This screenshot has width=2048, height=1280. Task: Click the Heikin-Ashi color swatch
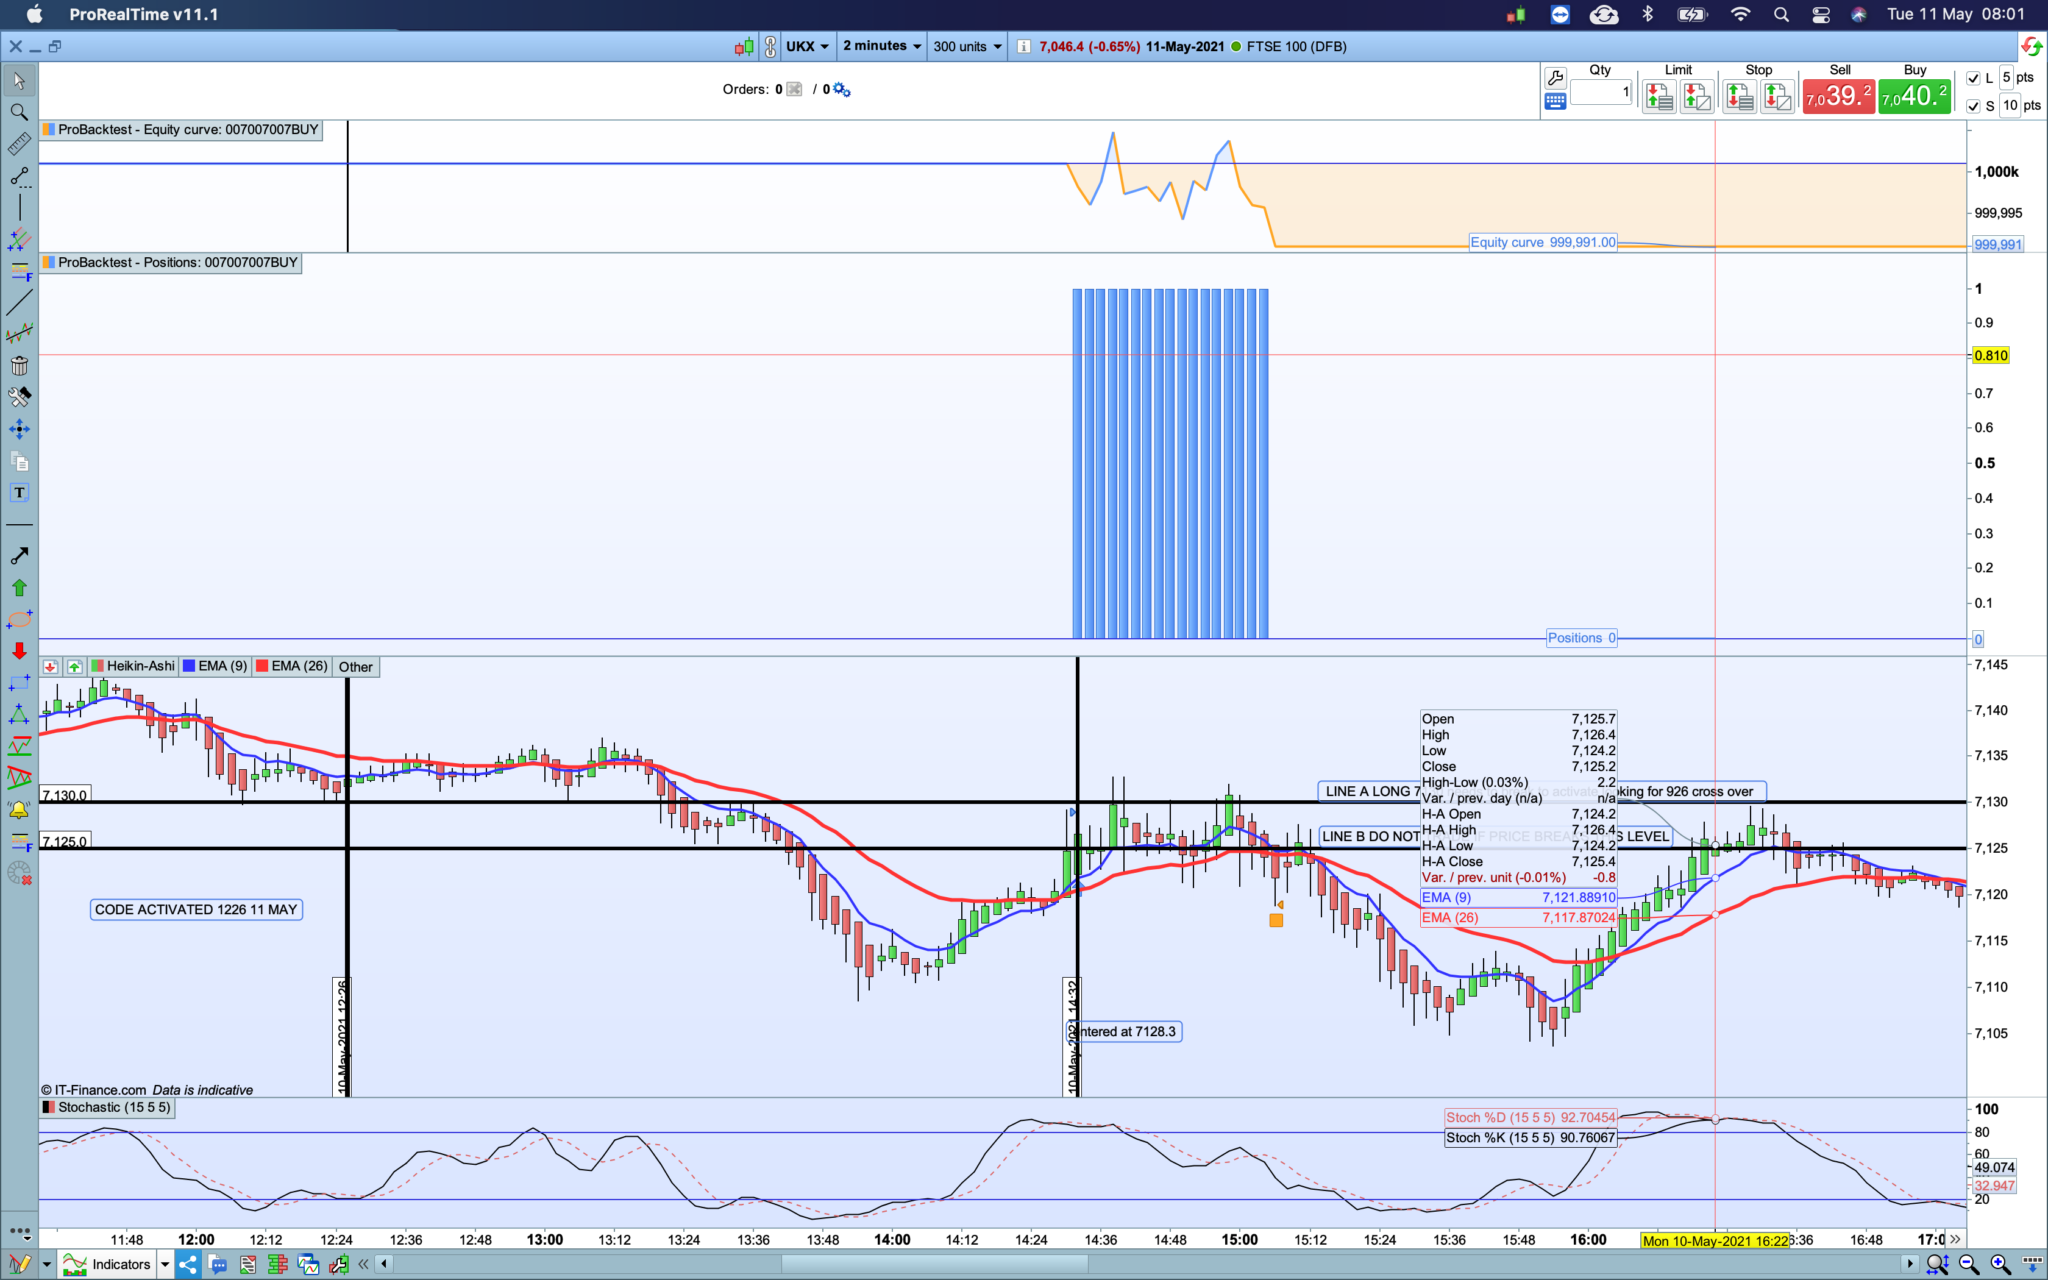tap(98, 666)
